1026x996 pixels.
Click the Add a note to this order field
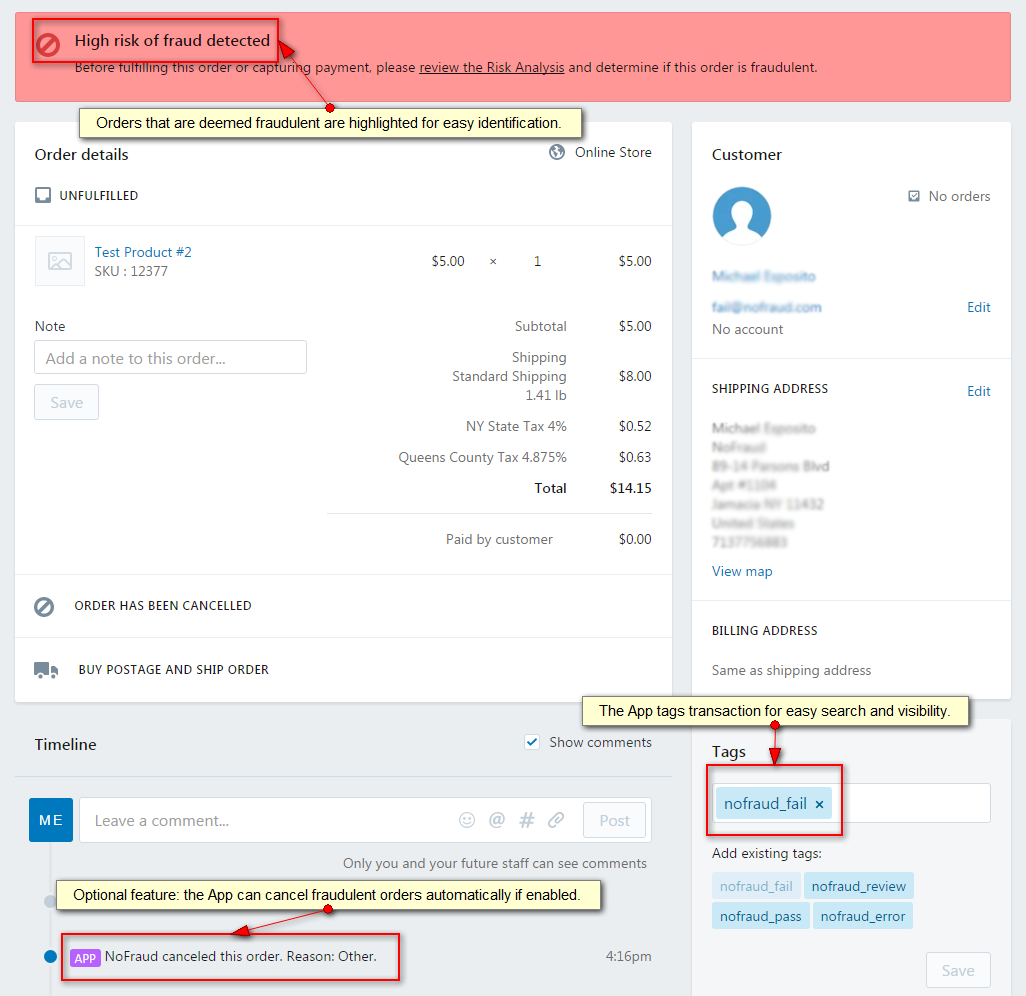tap(170, 357)
